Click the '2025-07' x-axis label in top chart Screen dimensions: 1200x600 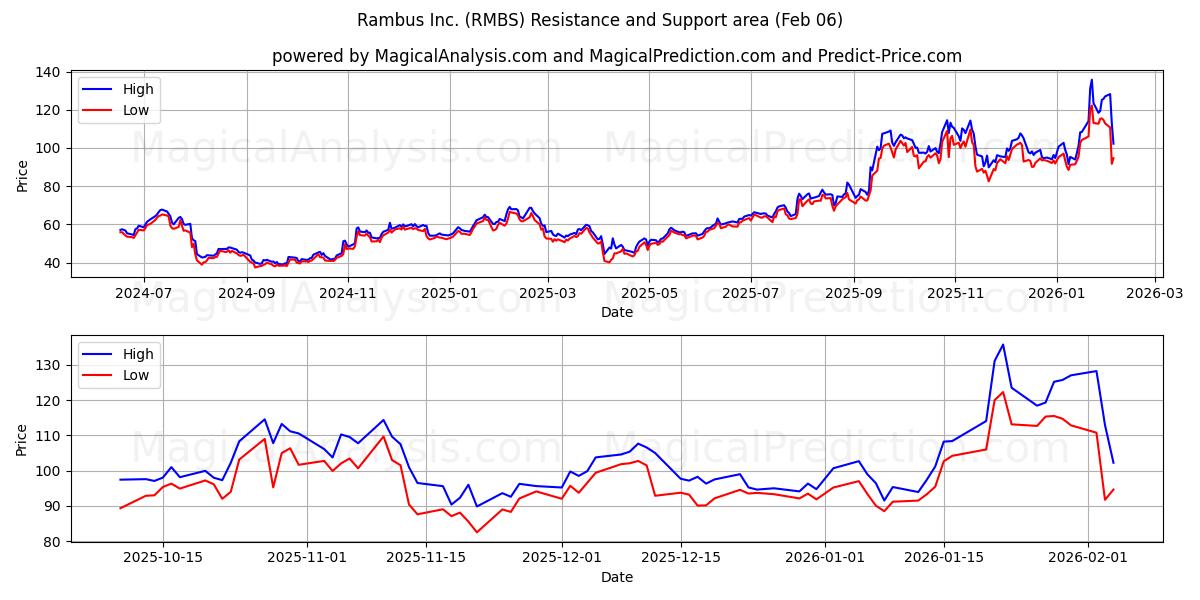751,293
